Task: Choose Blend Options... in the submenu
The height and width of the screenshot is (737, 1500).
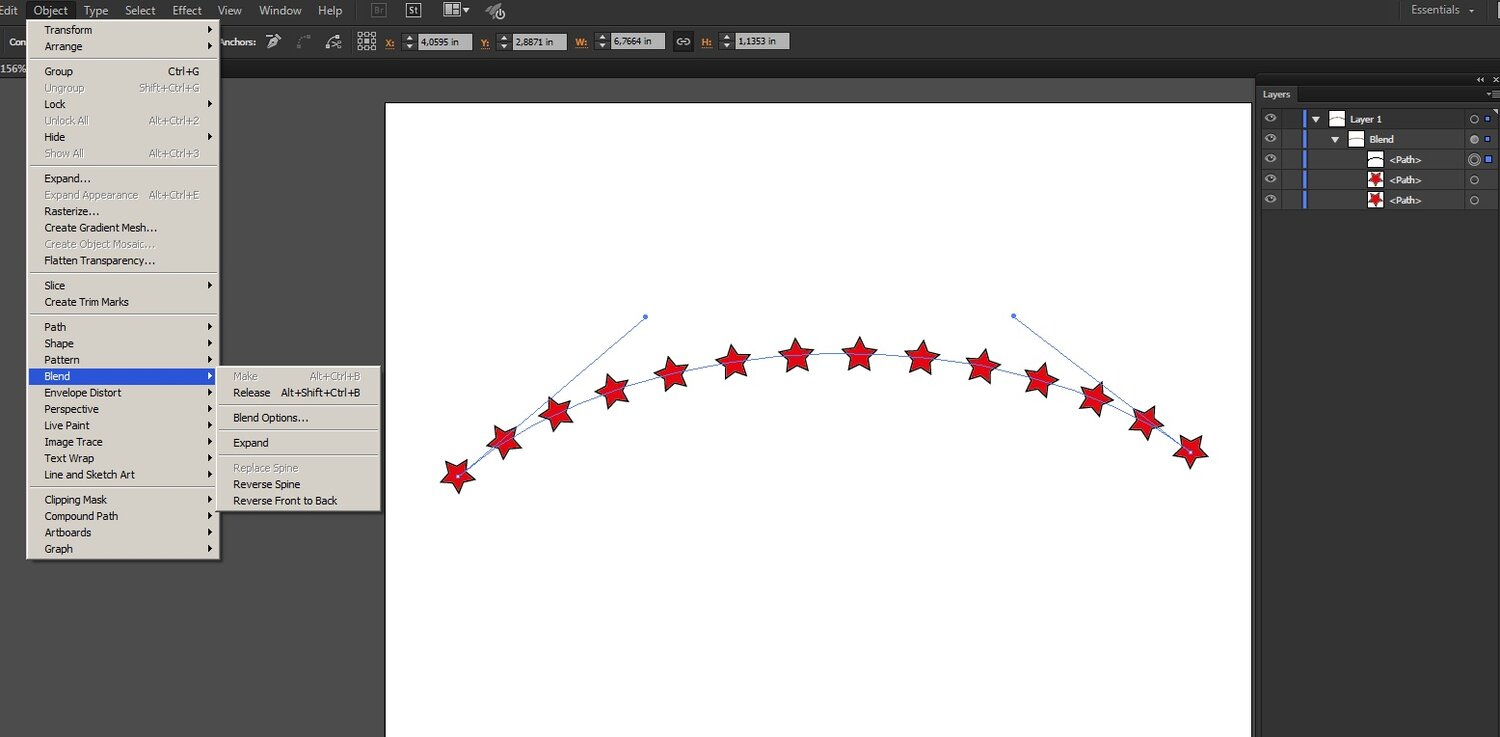Action: coord(298,418)
